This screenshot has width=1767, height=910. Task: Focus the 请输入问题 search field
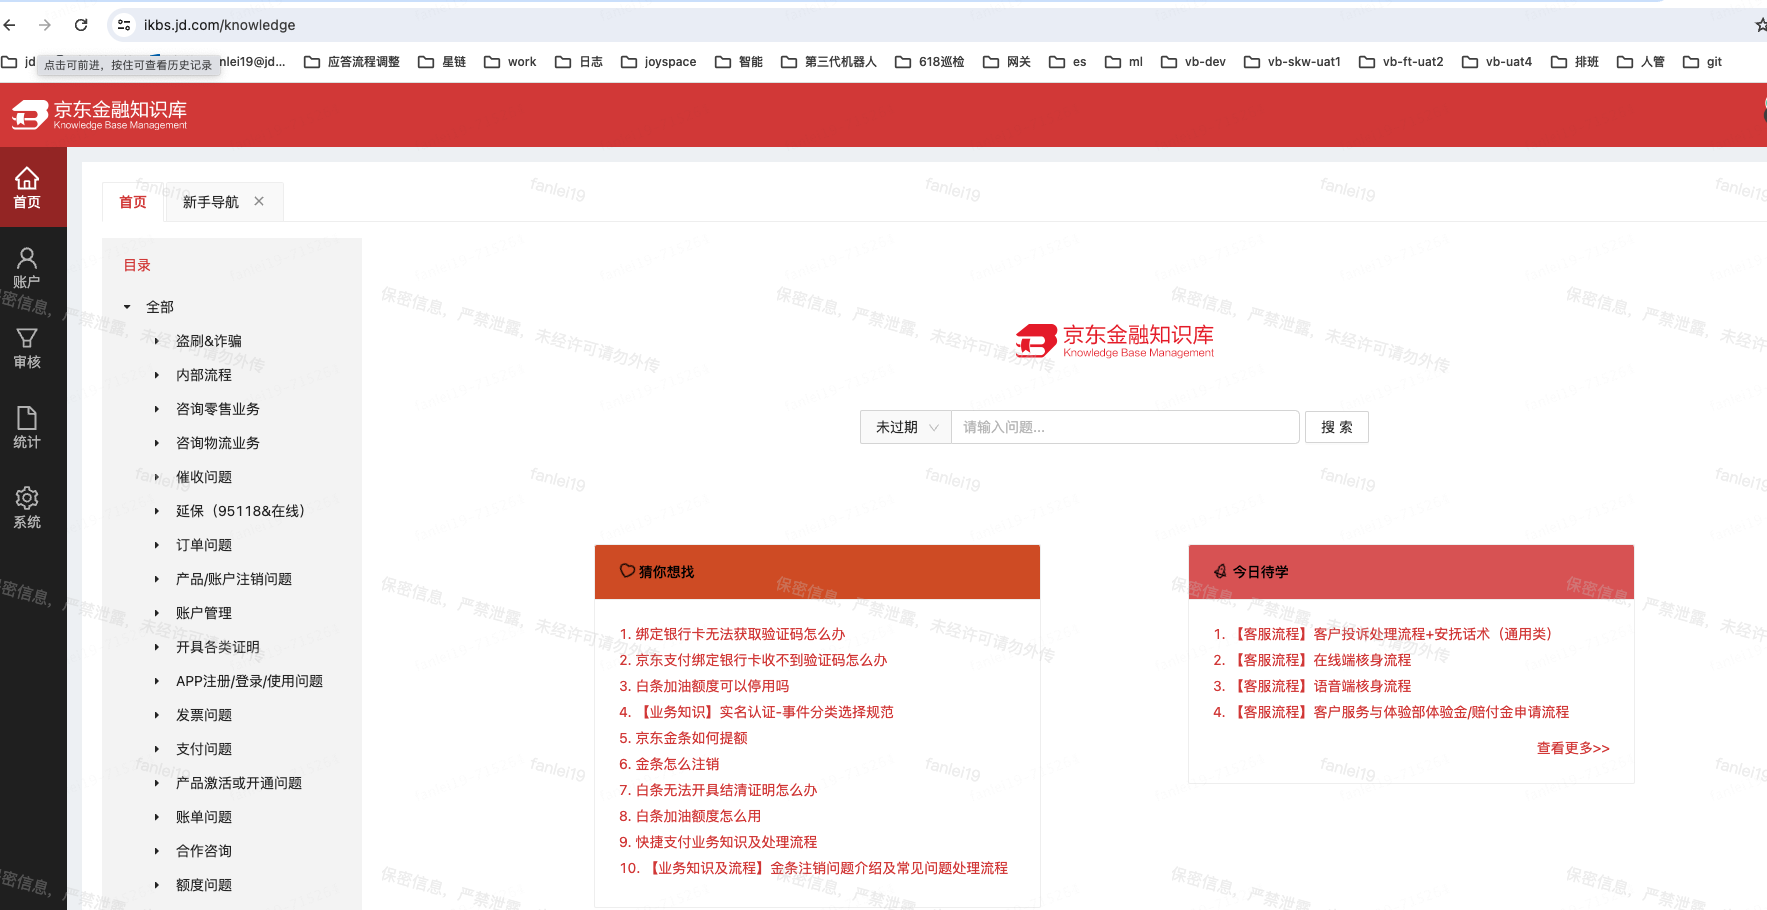tap(1125, 427)
